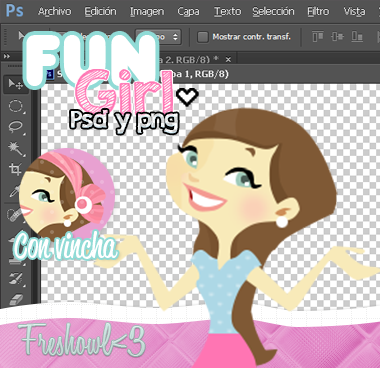
Task: Open the Filtro menu
Action: click(318, 11)
